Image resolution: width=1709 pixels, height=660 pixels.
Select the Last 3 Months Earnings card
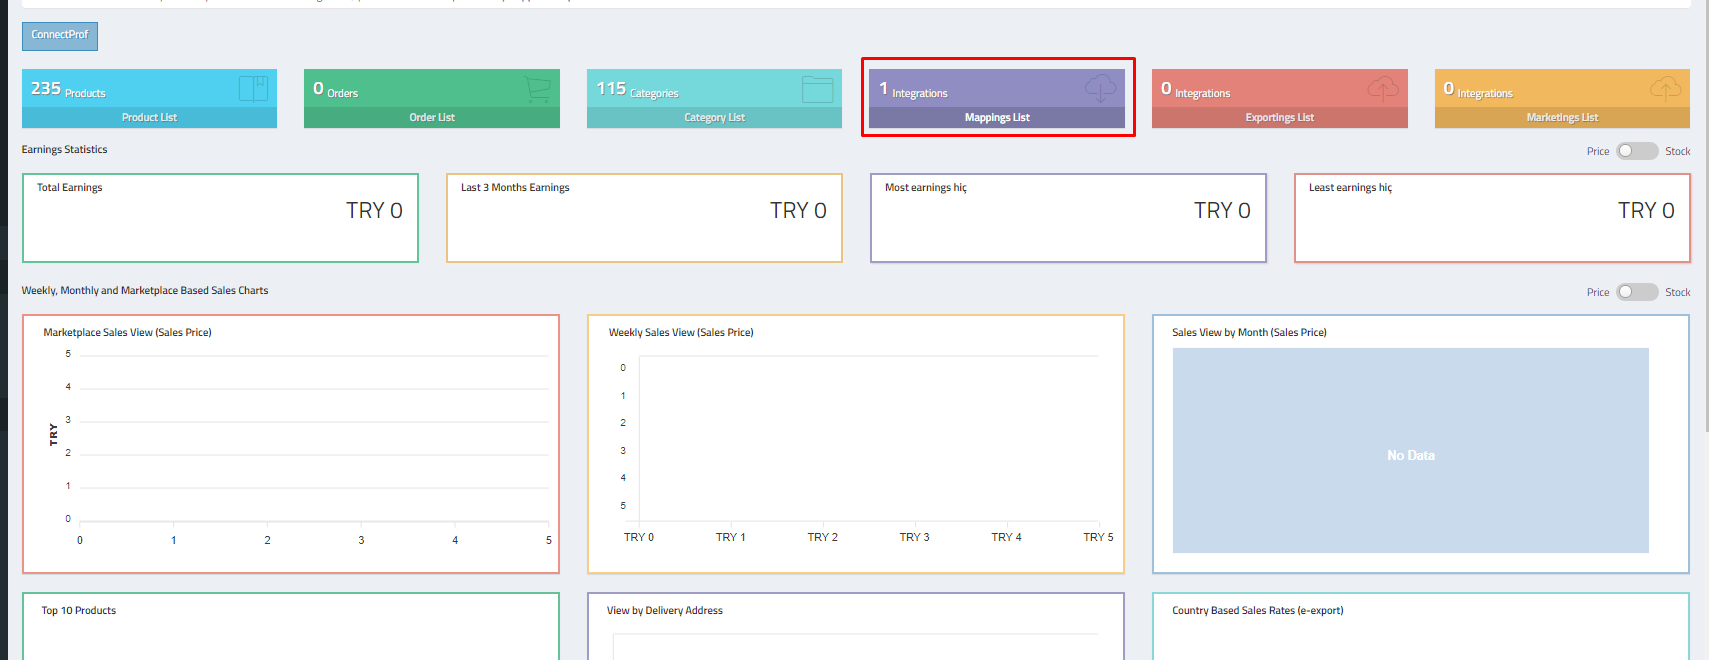644,218
